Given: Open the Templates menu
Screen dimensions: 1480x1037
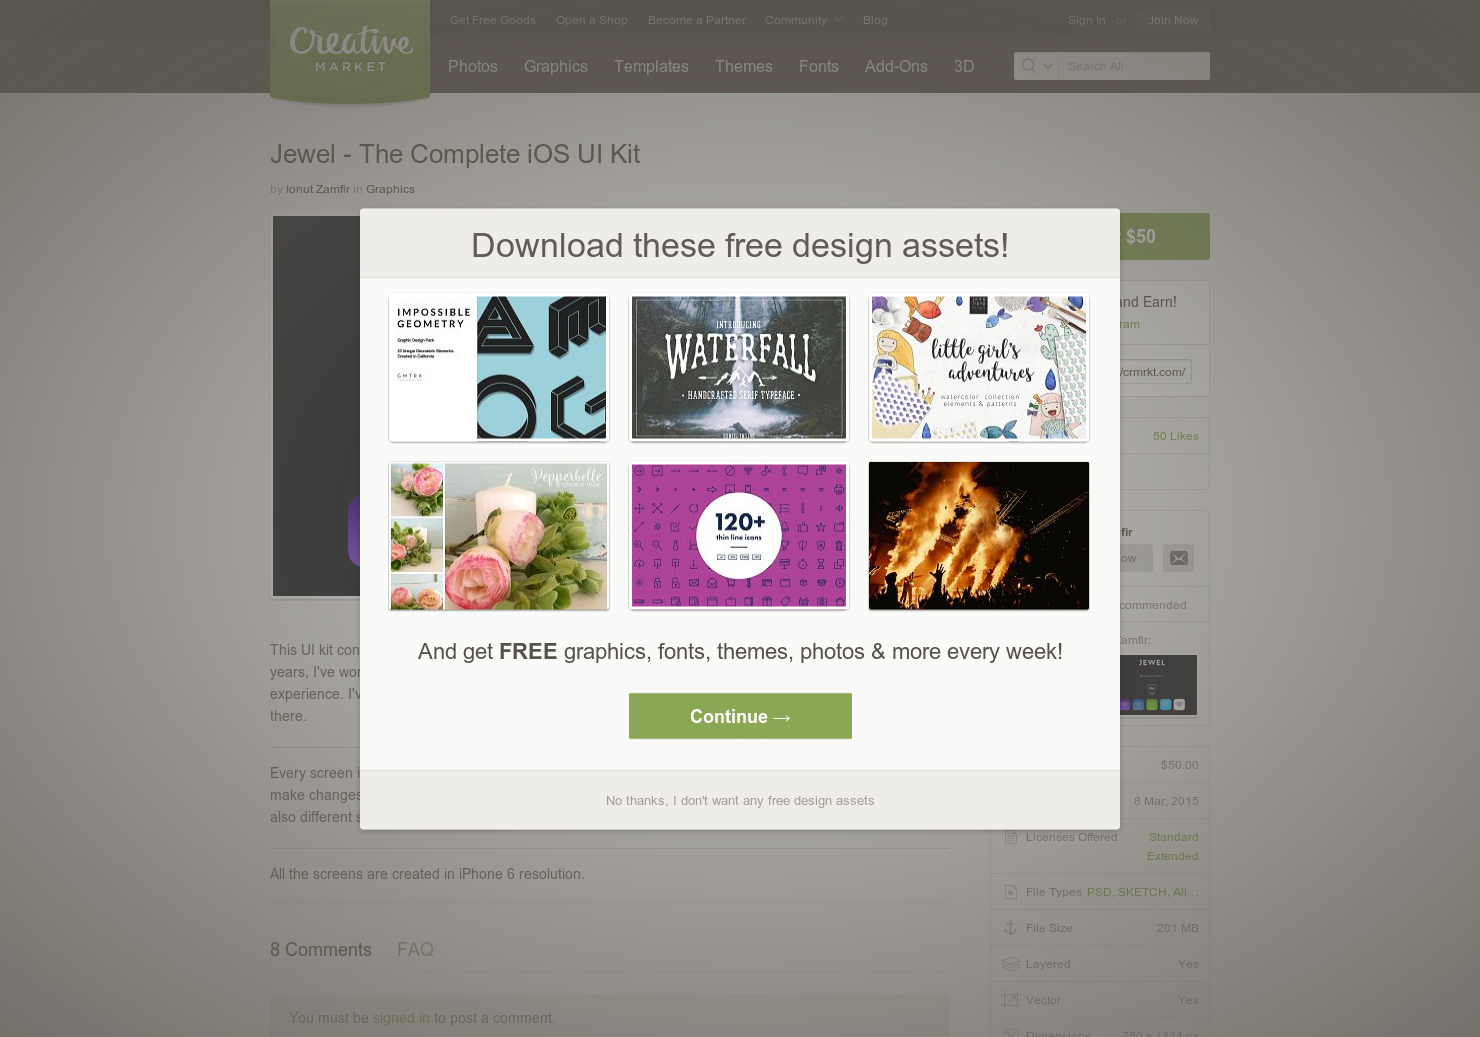Looking at the screenshot, I should [x=651, y=66].
